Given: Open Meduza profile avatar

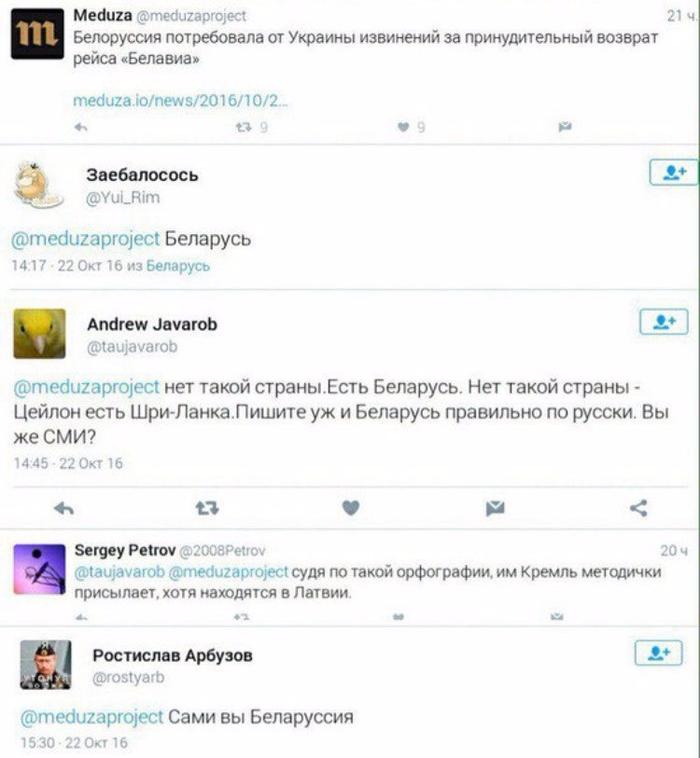Looking at the screenshot, I should pos(37,34).
